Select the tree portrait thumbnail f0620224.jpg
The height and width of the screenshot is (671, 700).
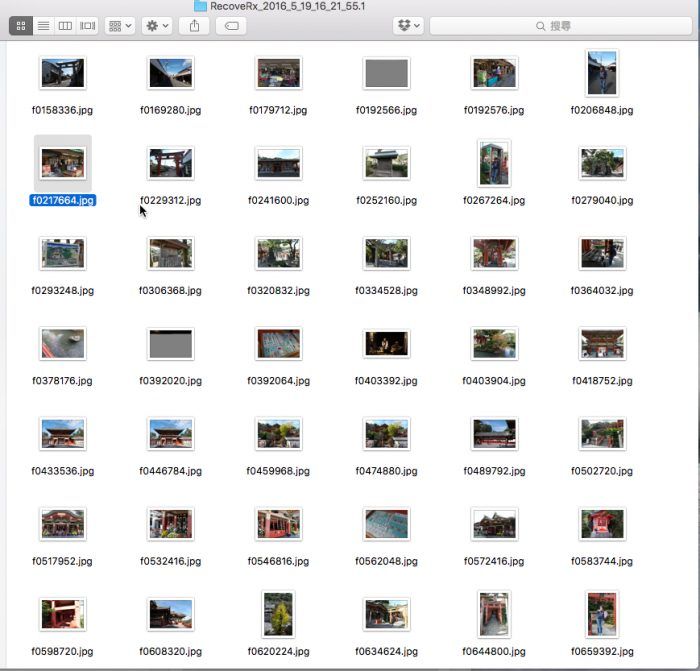278,614
